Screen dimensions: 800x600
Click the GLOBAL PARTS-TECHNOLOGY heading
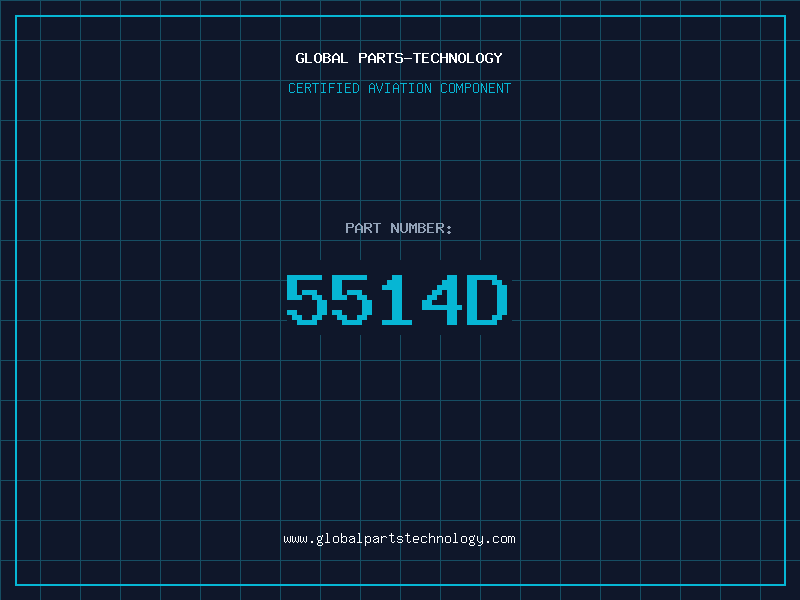[x=399, y=58]
